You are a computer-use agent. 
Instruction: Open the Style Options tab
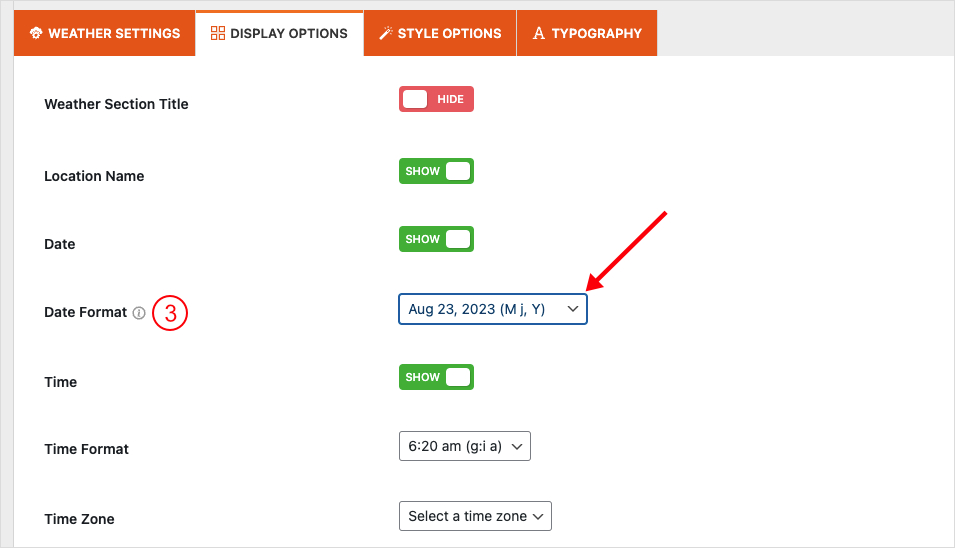pyautogui.click(x=440, y=33)
